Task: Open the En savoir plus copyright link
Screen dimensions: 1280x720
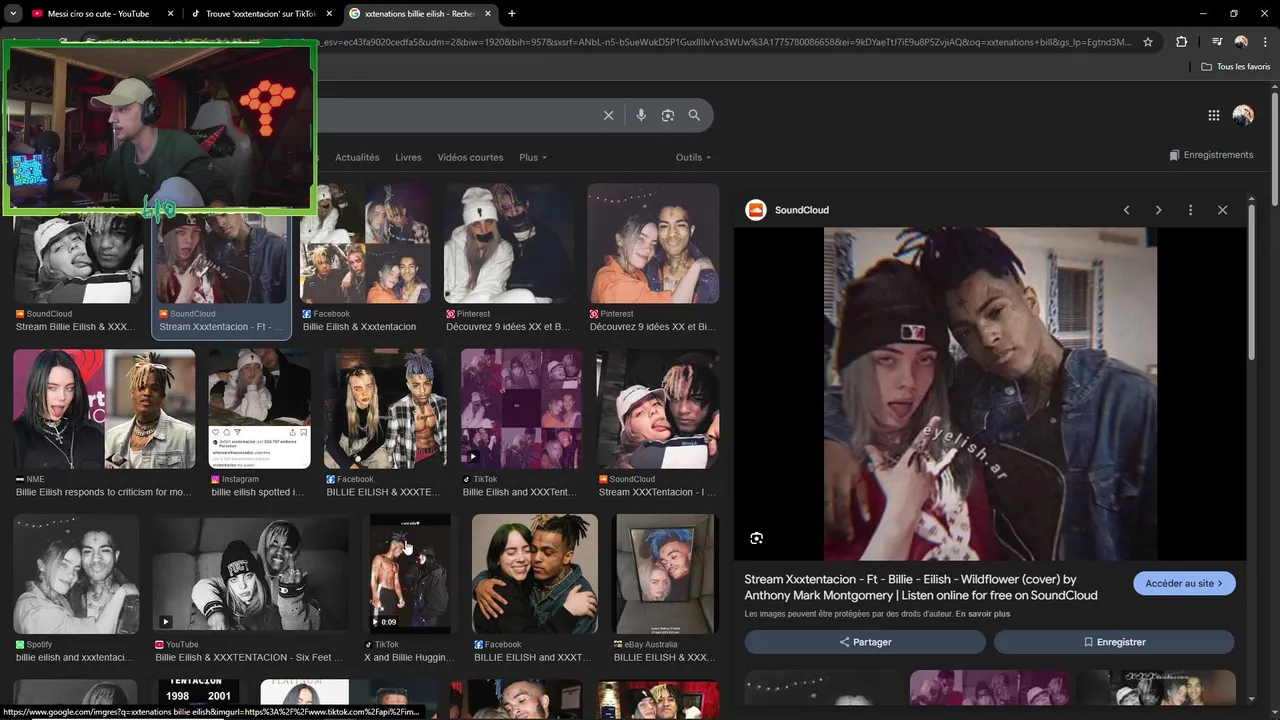Action: click(x=982, y=614)
